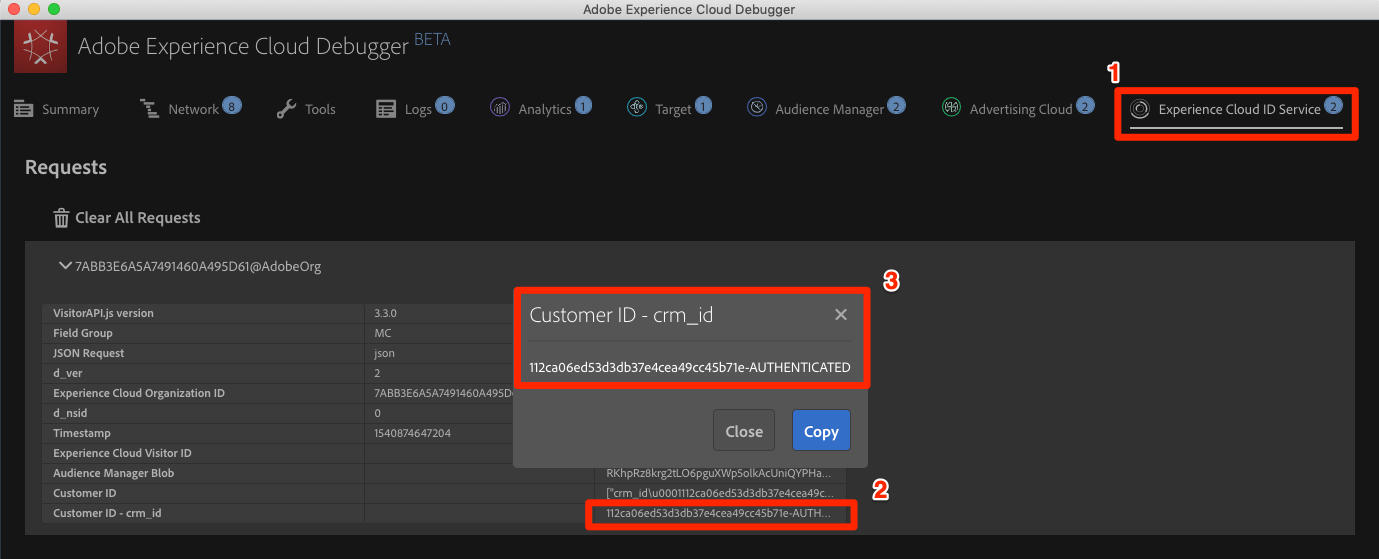Click the Close button in the popup
Image resolution: width=1379 pixels, height=559 pixels.
coord(744,431)
